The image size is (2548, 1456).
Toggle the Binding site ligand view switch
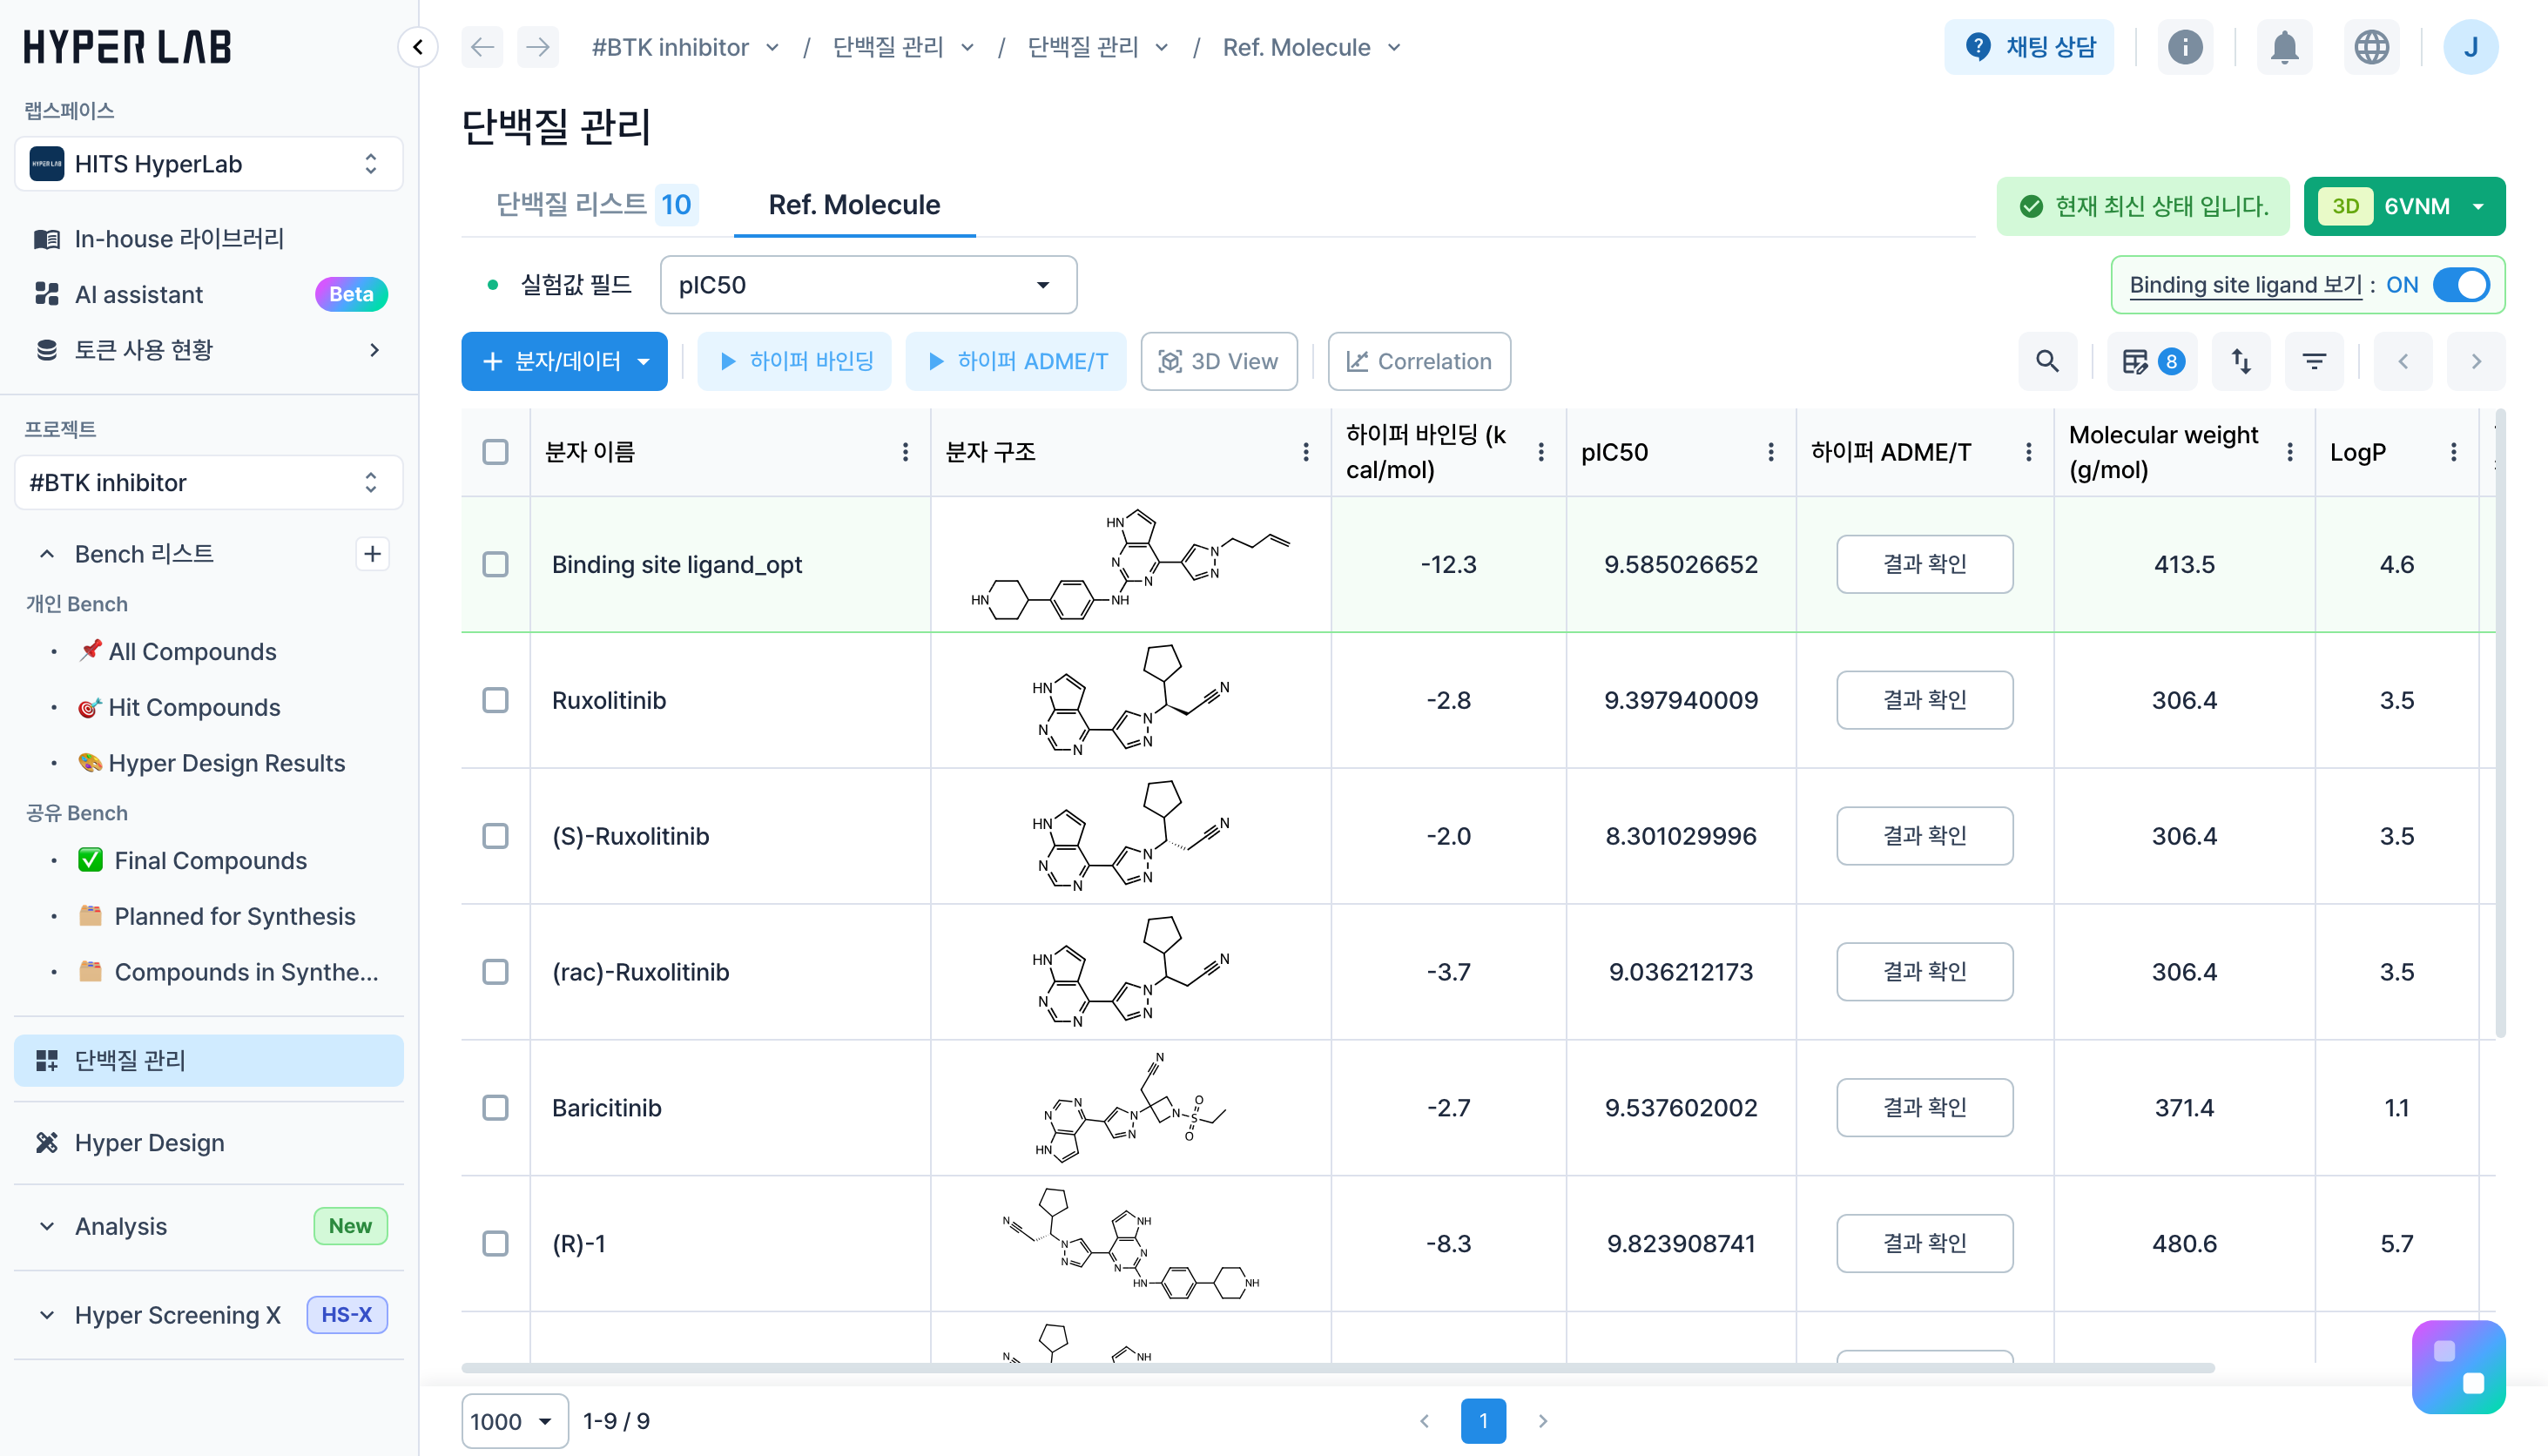tap(2461, 285)
